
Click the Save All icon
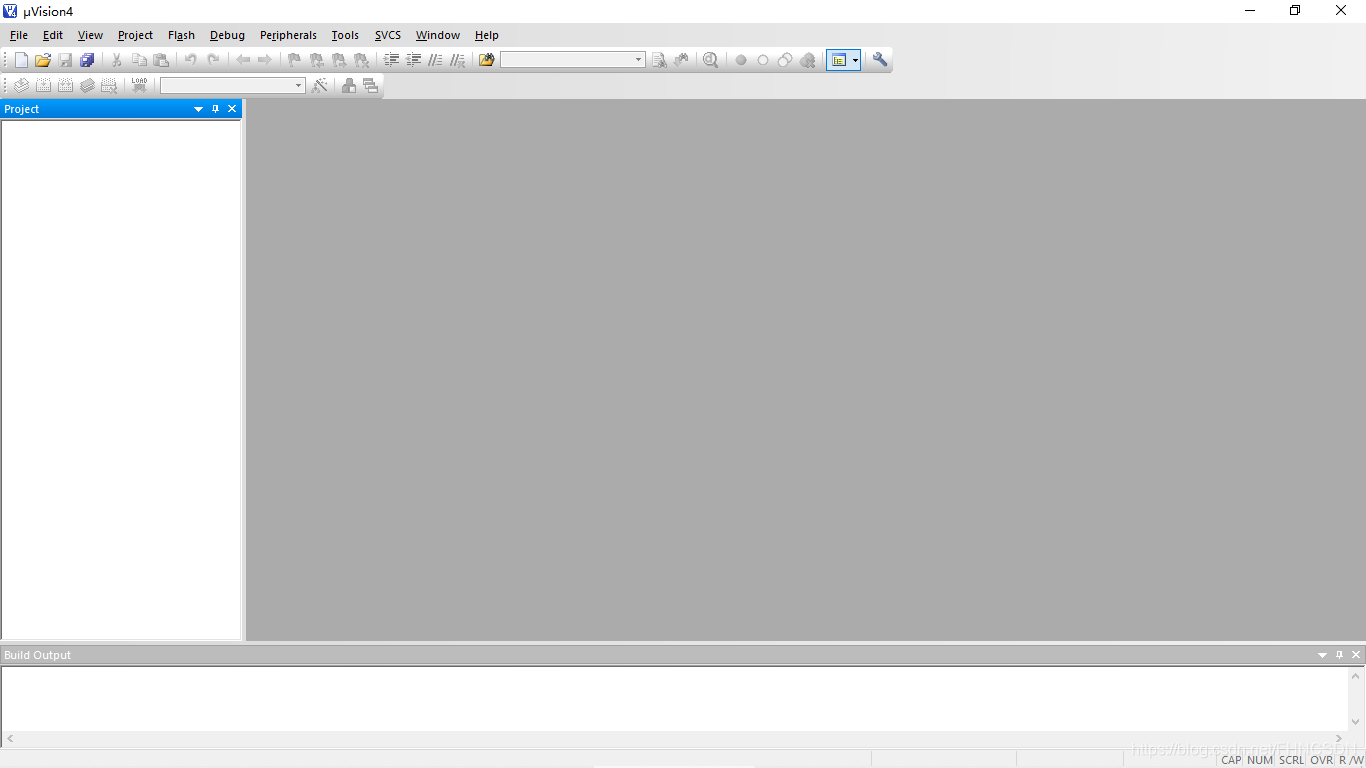click(x=87, y=60)
